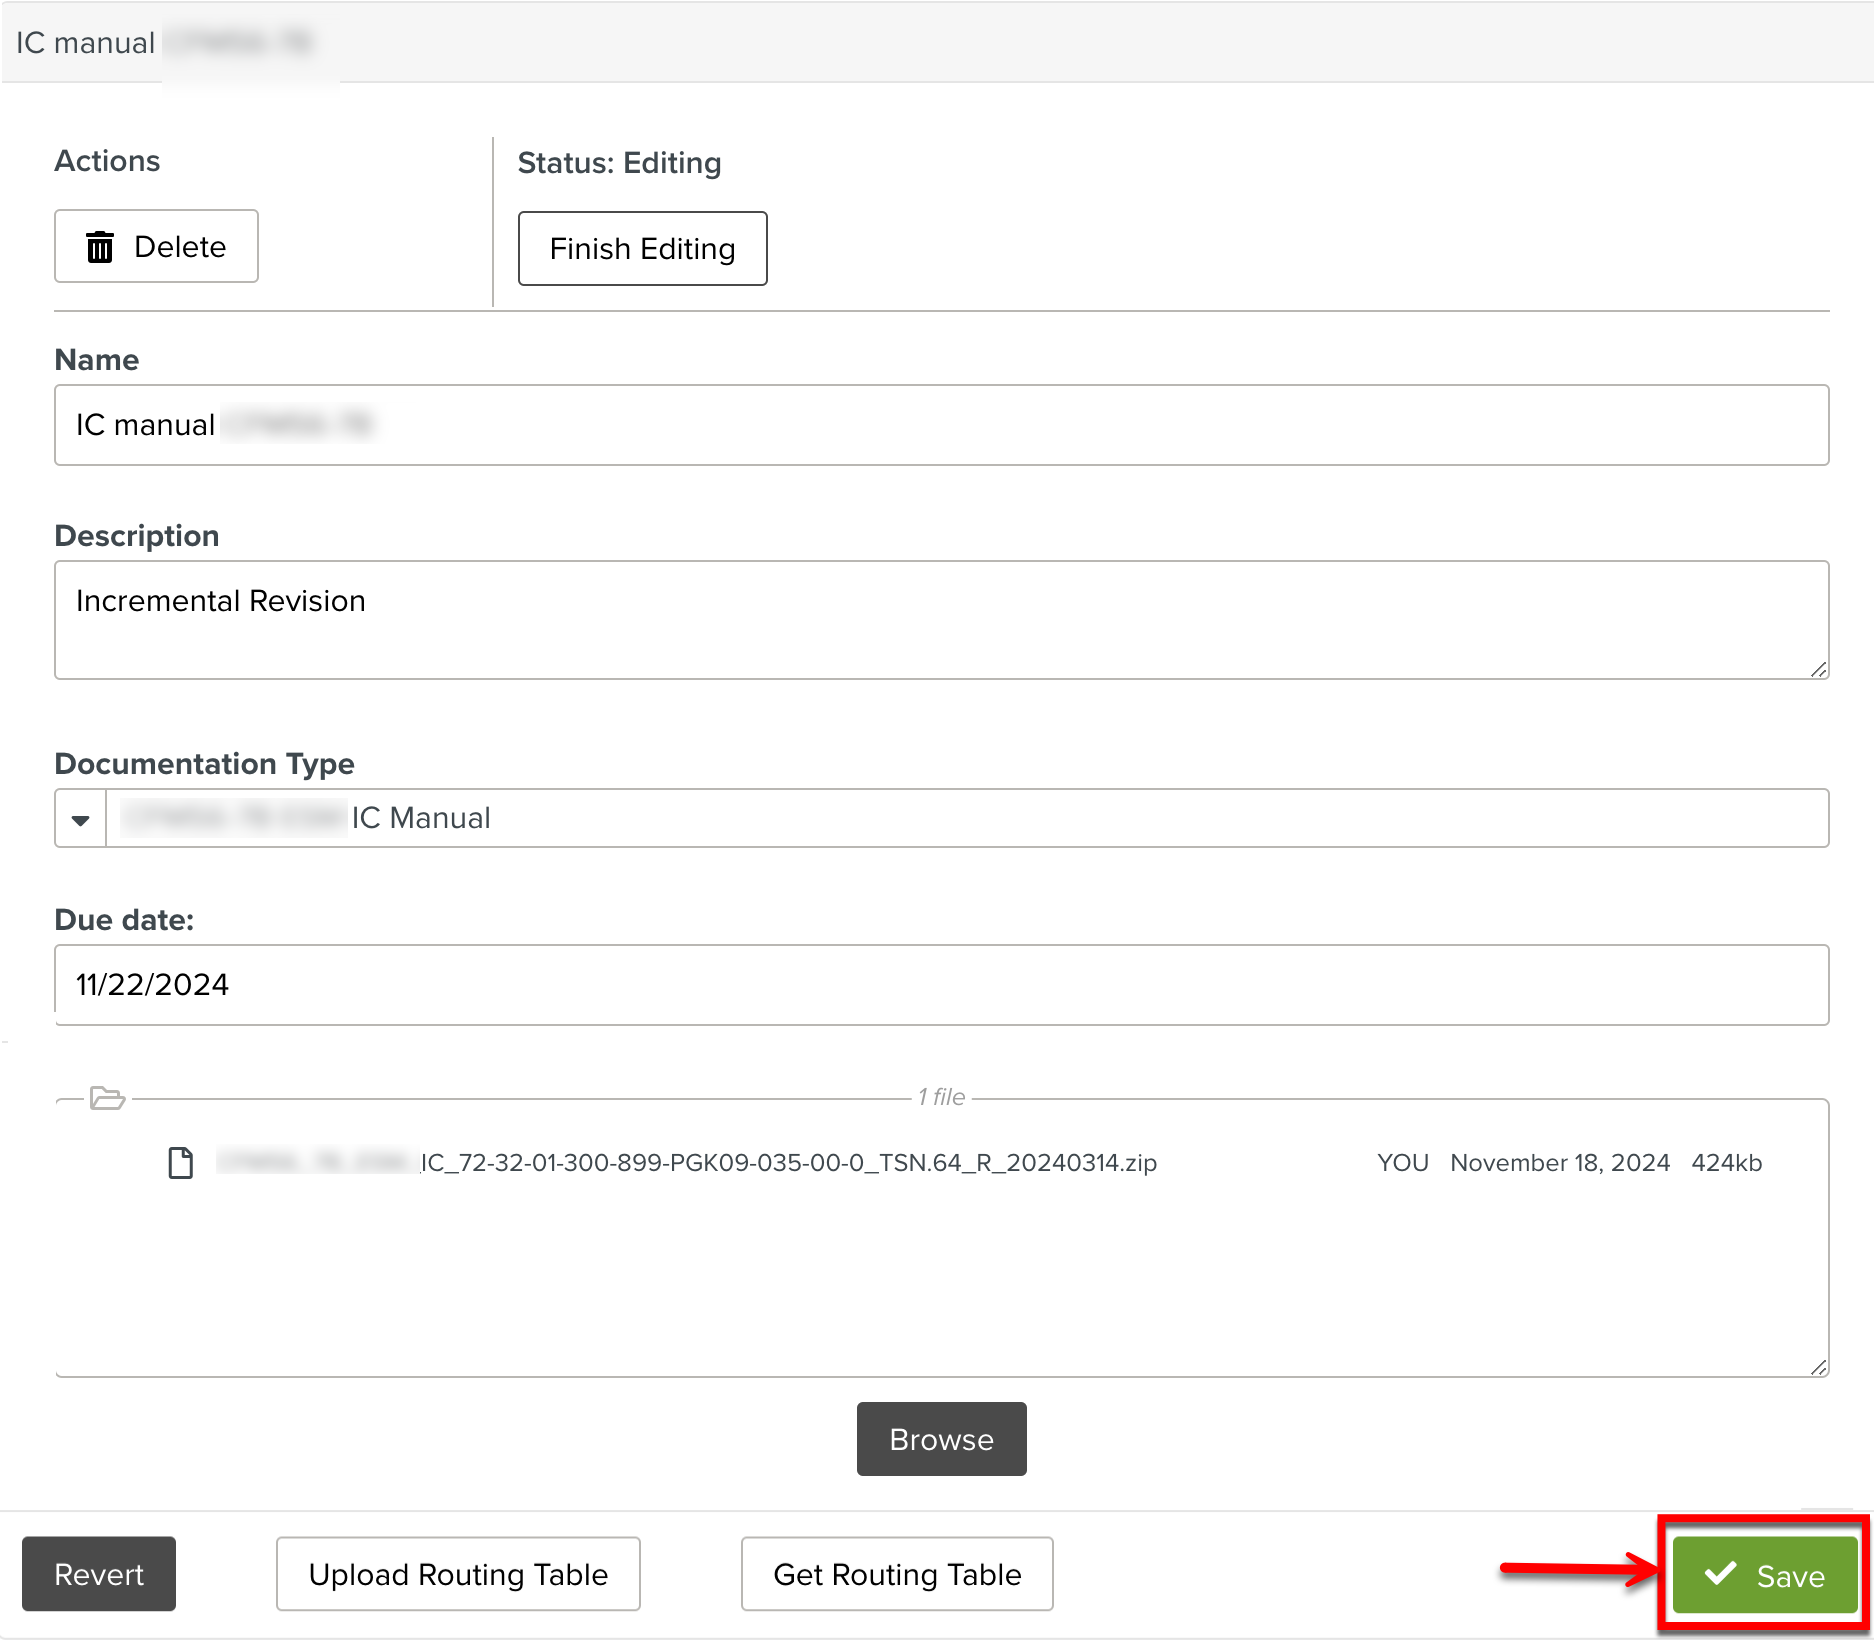Click the checkmark icon on Save
The height and width of the screenshot is (1646, 1874).
click(x=1720, y=1574)
